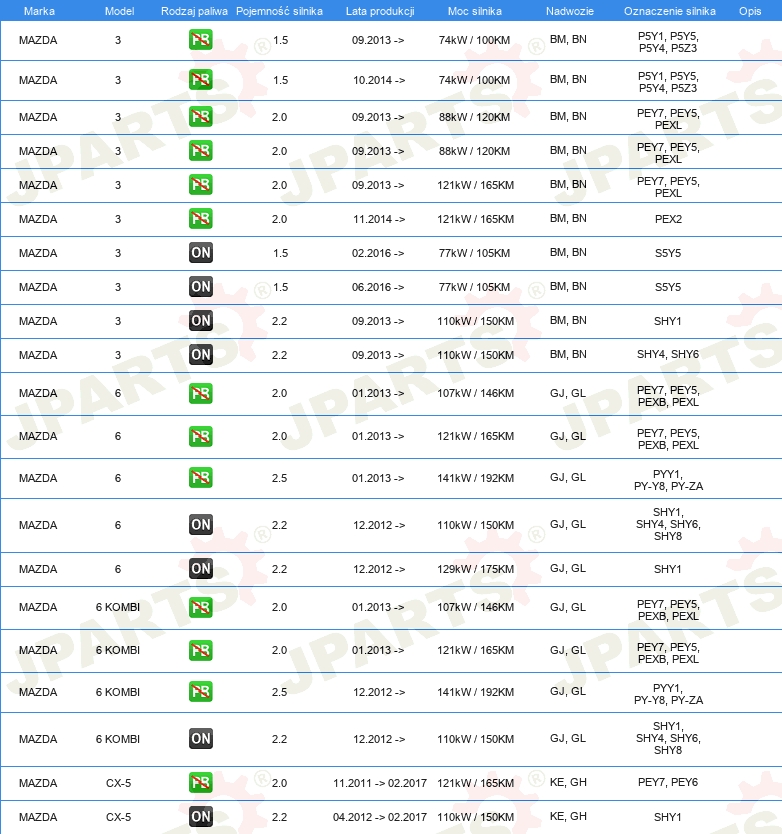
Task: Select the 06.2016 -> production date cell
Action: 378,287
